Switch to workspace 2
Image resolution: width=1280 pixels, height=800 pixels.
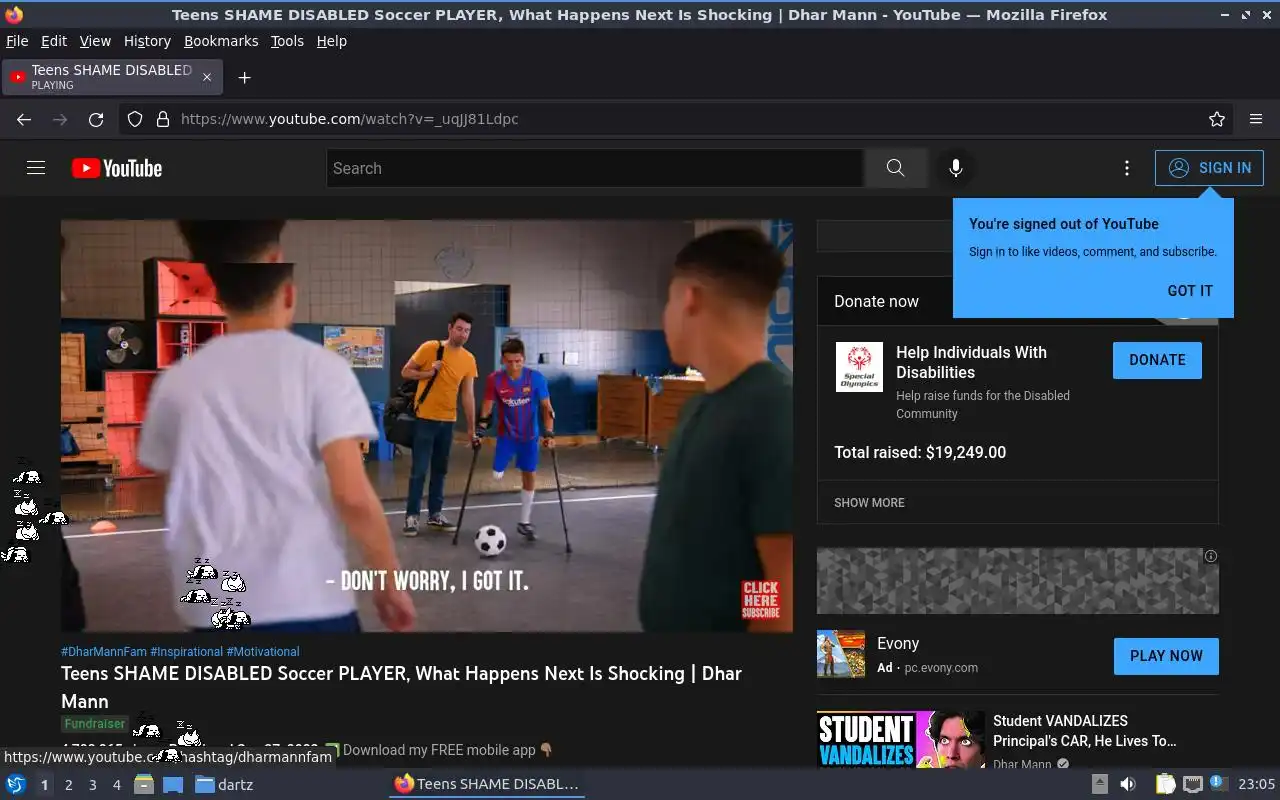[x=68, y=785]
